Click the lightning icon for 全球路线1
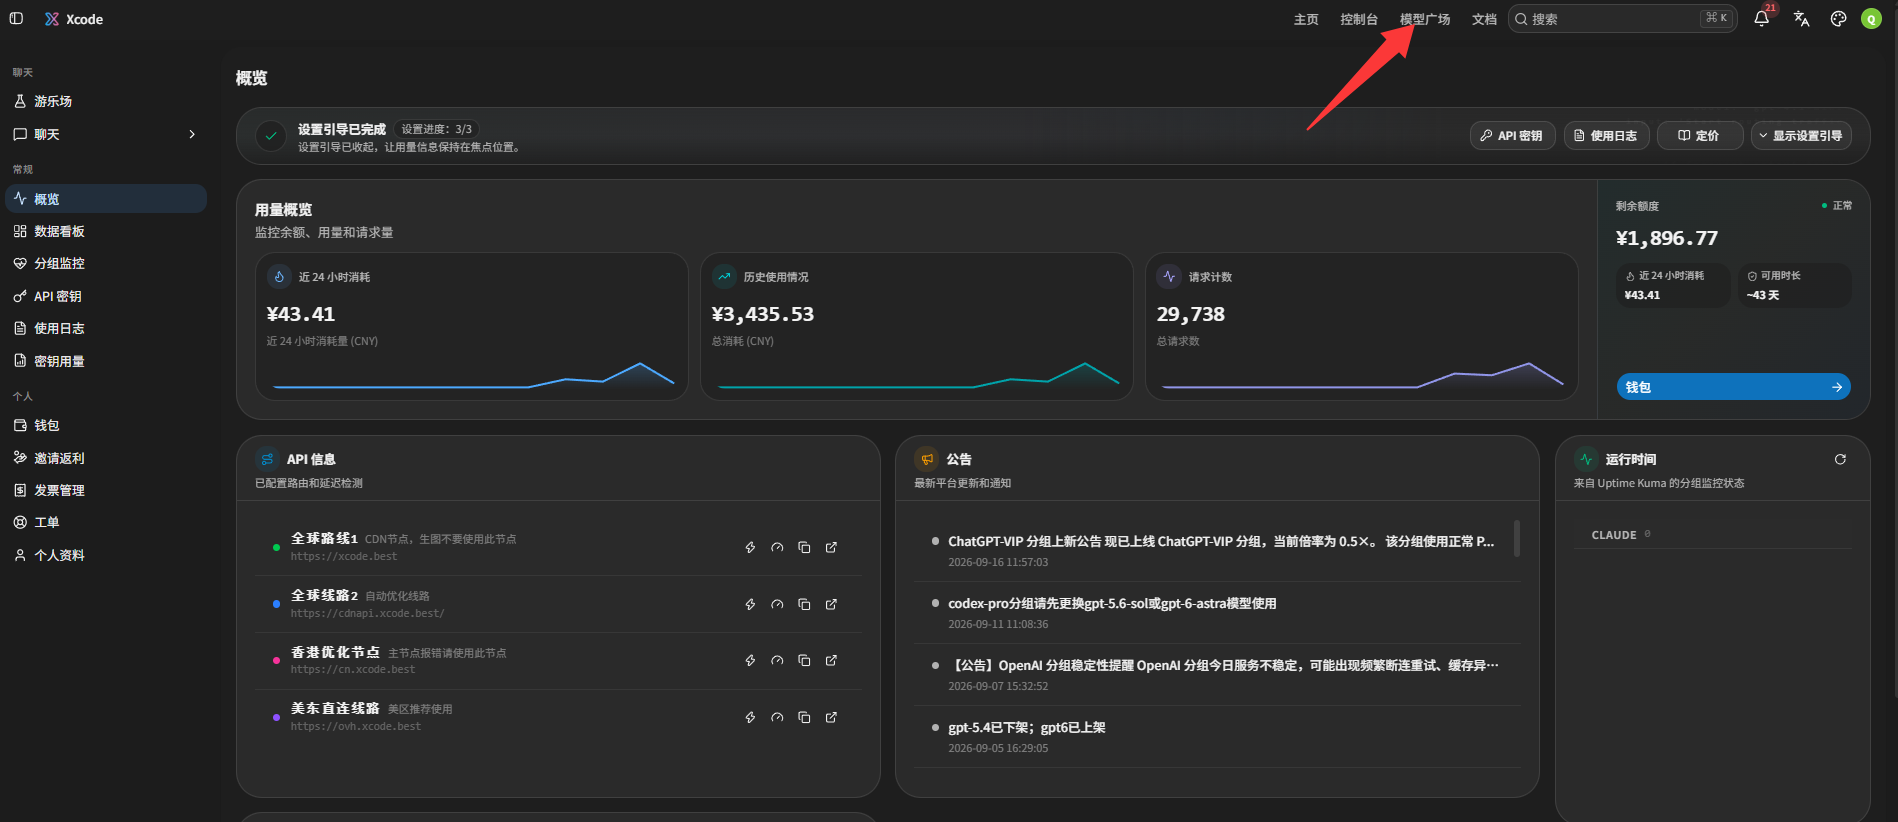1898x822 pixels. tap(750, 547)
